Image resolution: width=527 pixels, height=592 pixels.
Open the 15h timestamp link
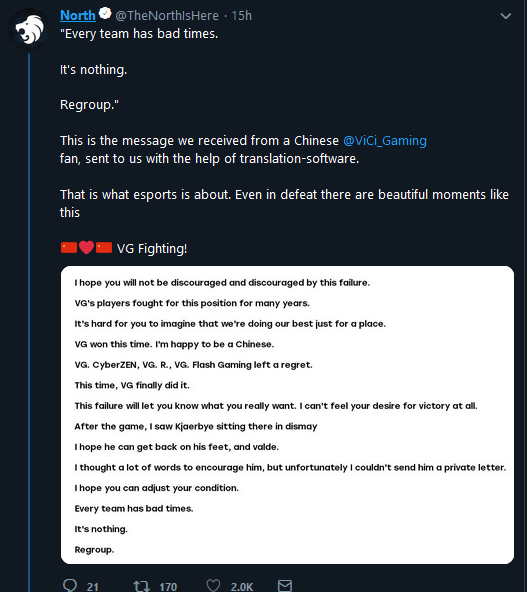point(242,16)
